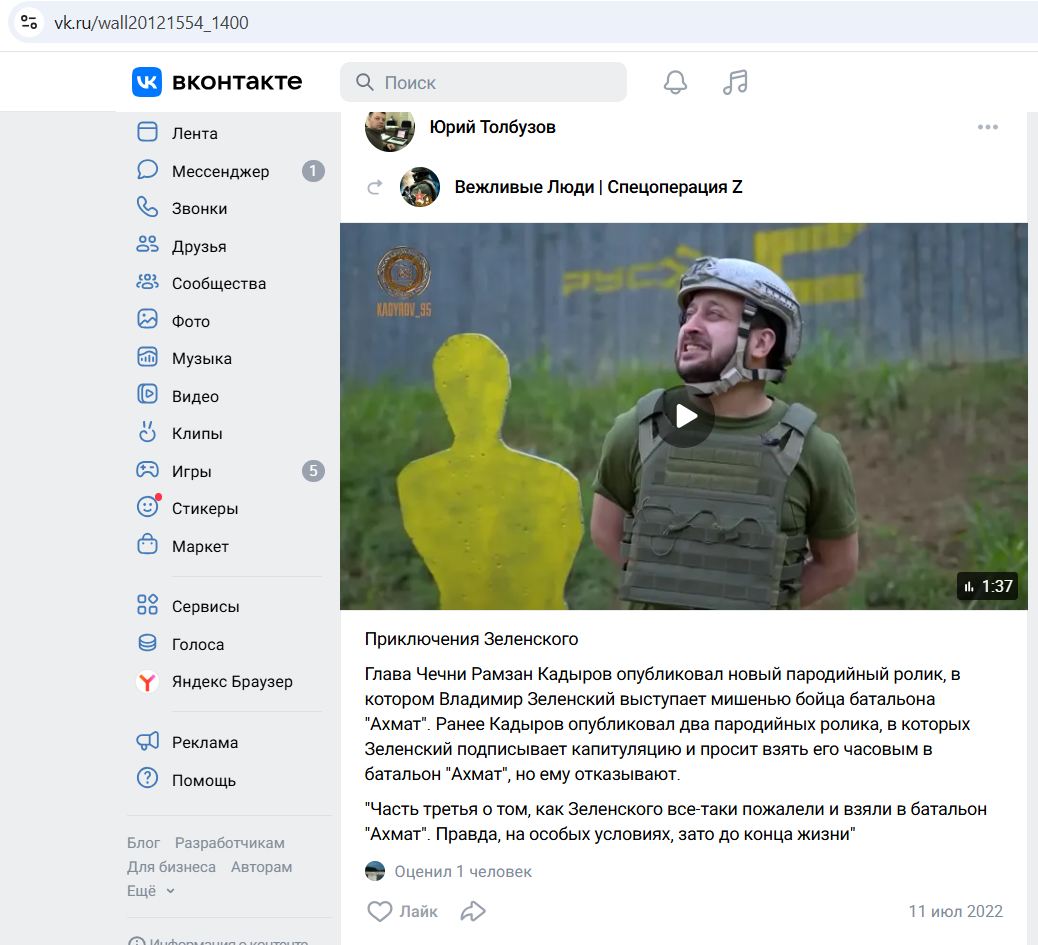Click the Фото picture icon
1038x945 pixels.
(x=147, y=320)
